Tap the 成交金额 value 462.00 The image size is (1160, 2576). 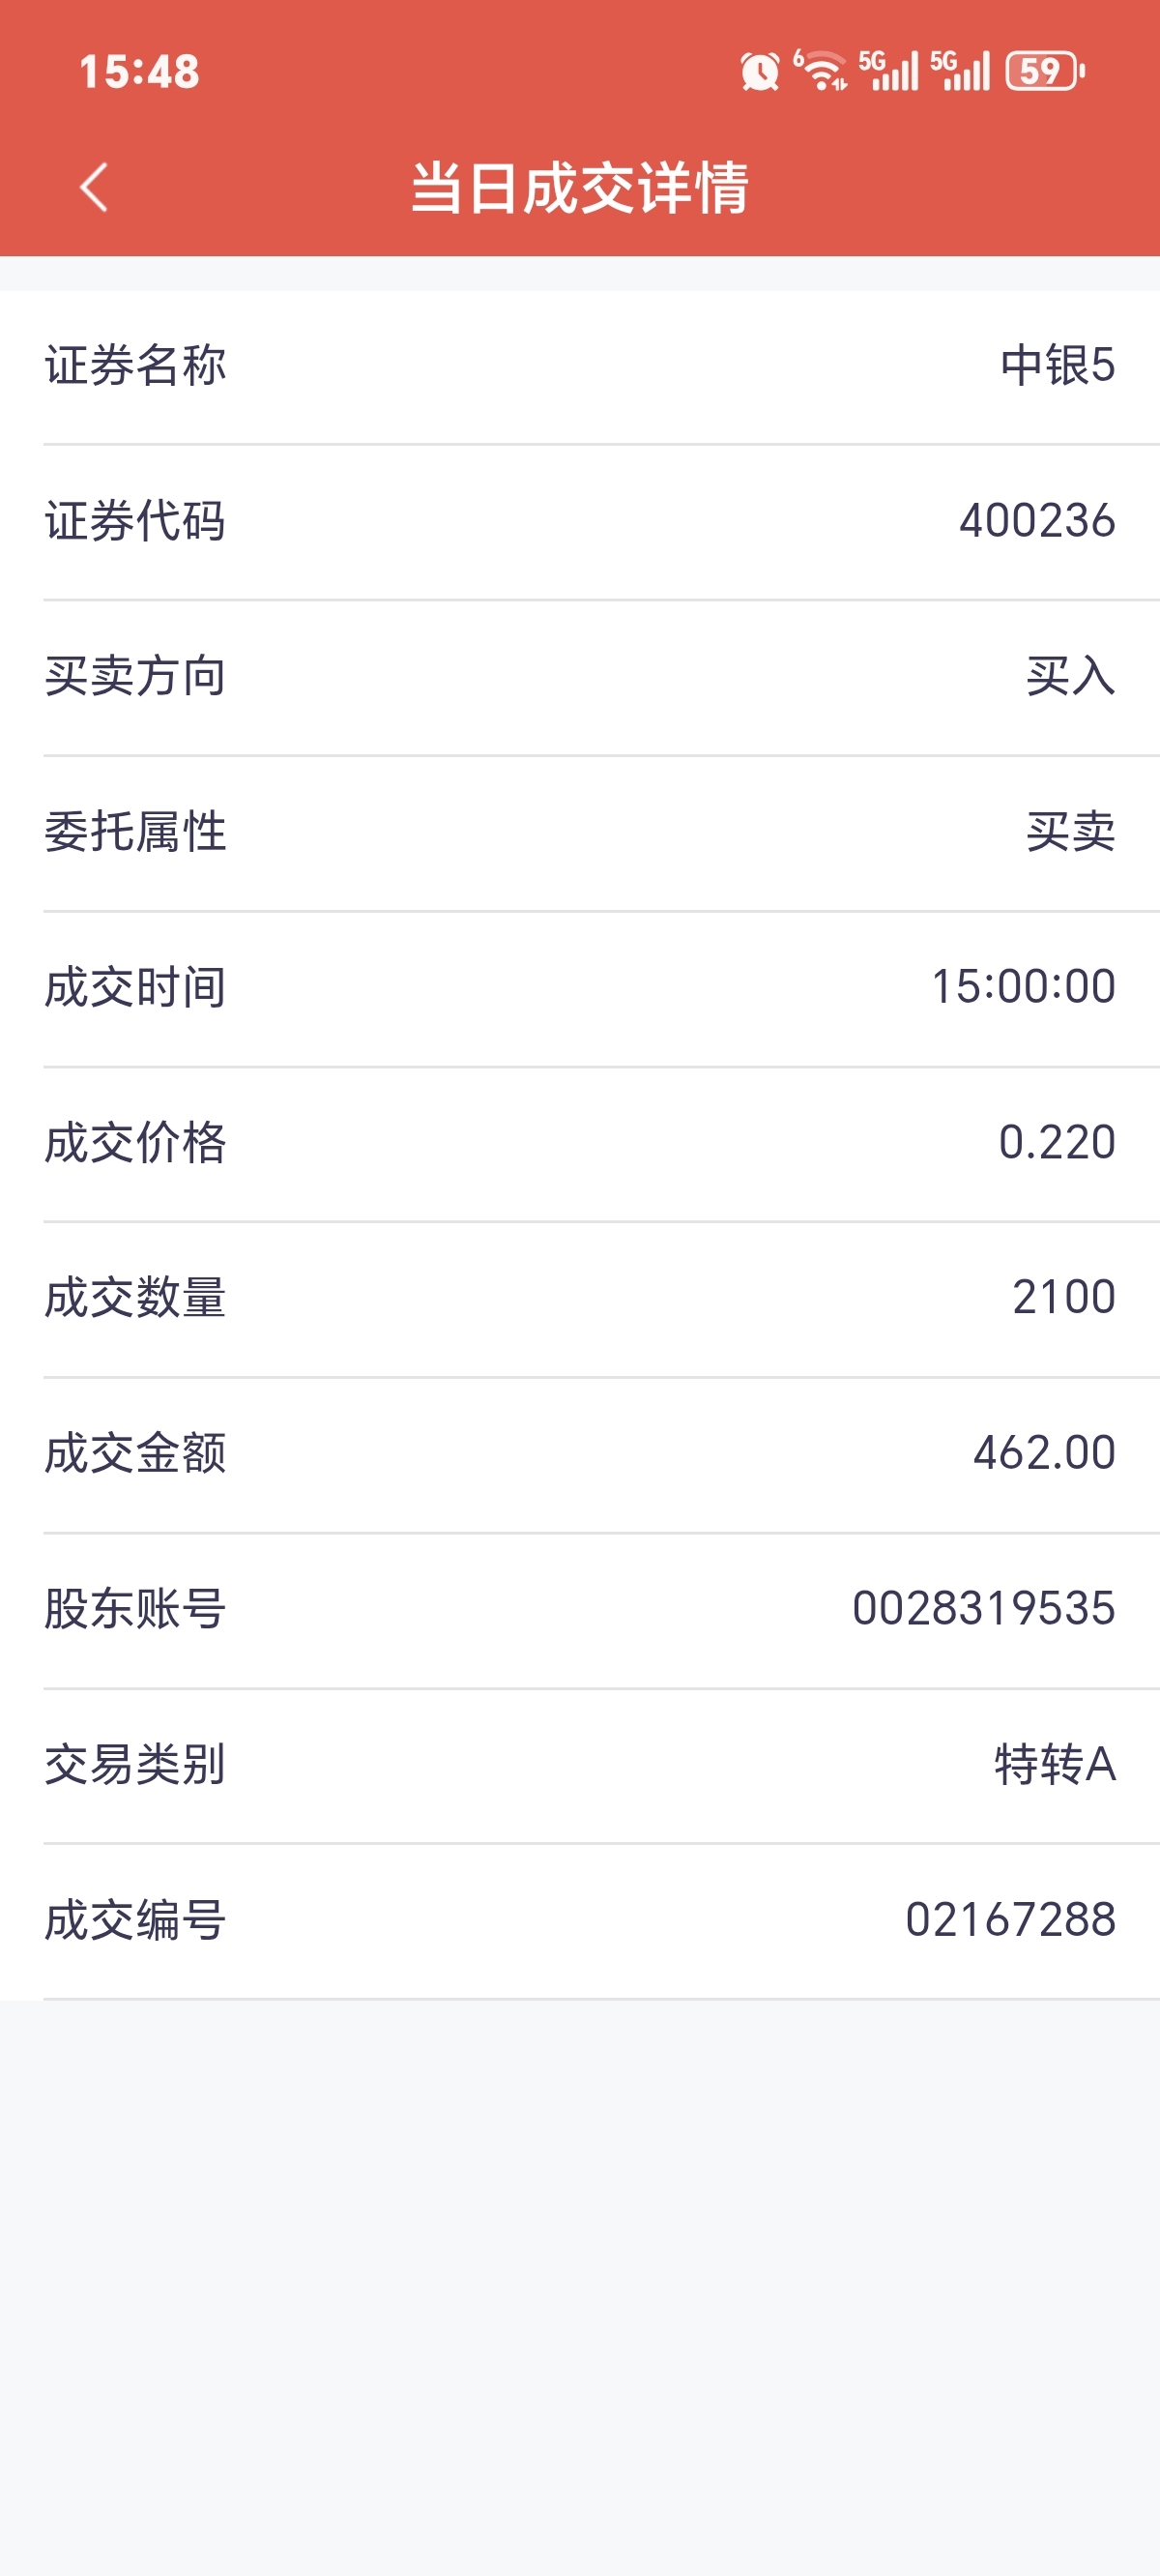point(1044,1453)
